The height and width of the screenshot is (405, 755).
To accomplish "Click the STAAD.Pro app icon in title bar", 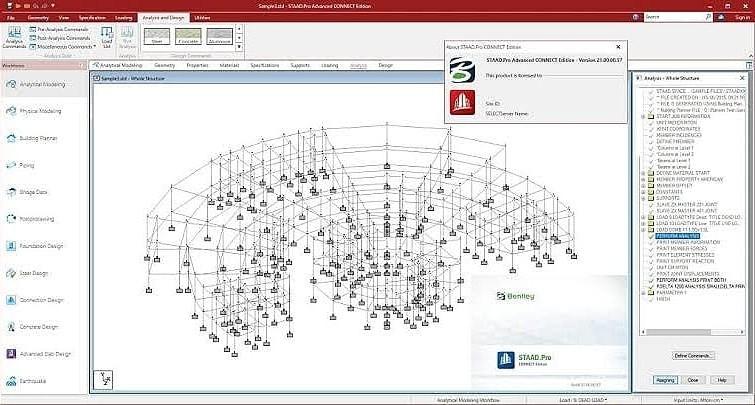I will pyautogui.click(x=10, y=6).
